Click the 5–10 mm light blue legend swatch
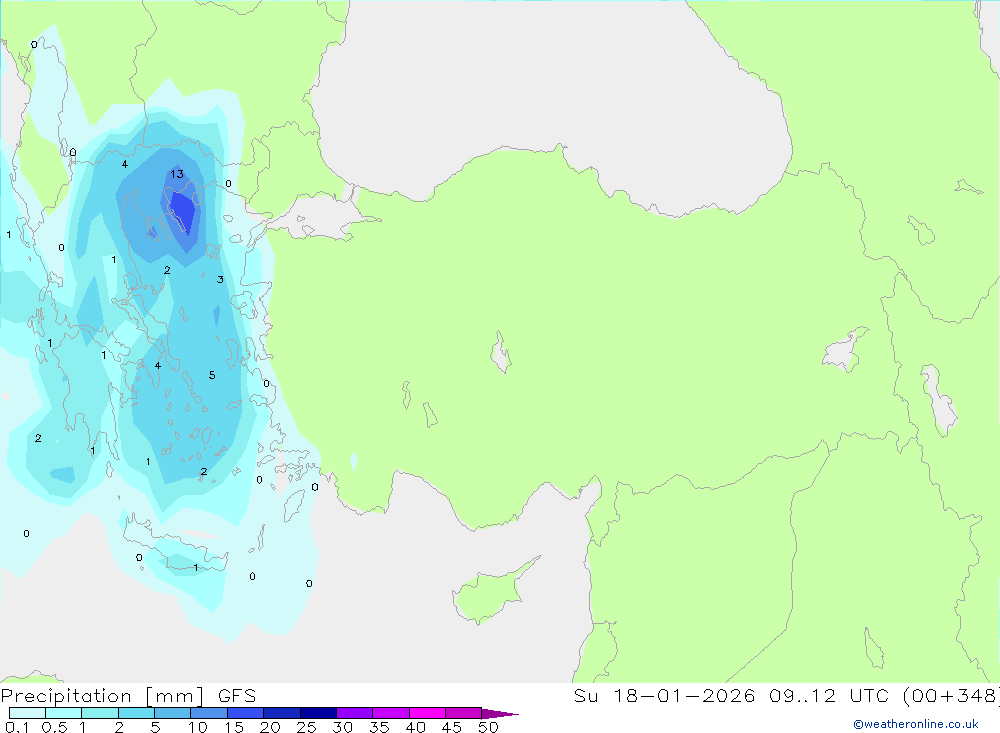Viewport: 1000px width, 733px height. 173,713
